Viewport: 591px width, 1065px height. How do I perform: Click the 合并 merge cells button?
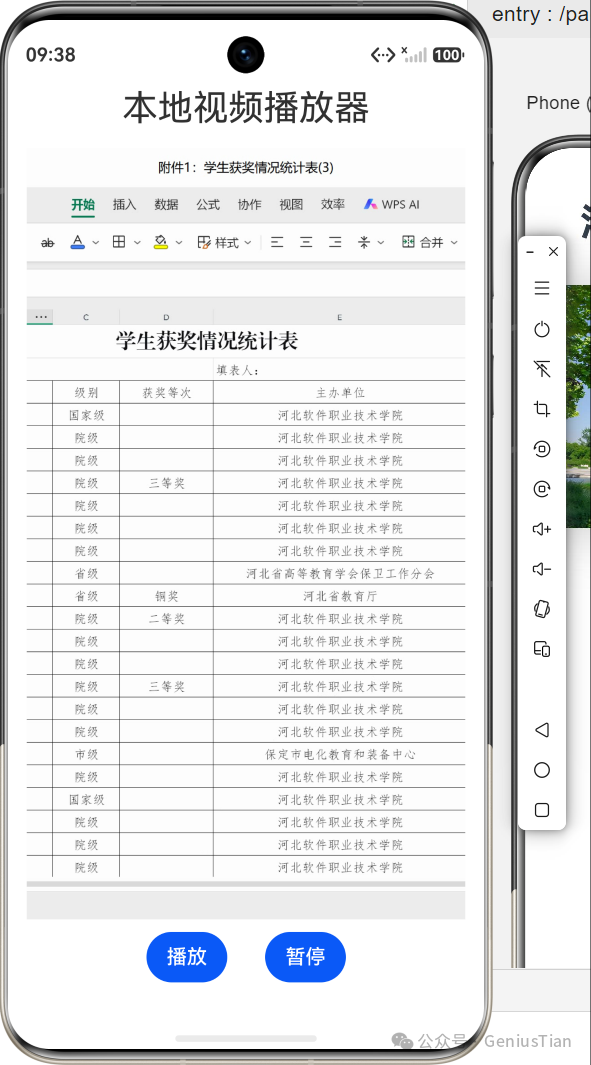click(x=423, y=242)
